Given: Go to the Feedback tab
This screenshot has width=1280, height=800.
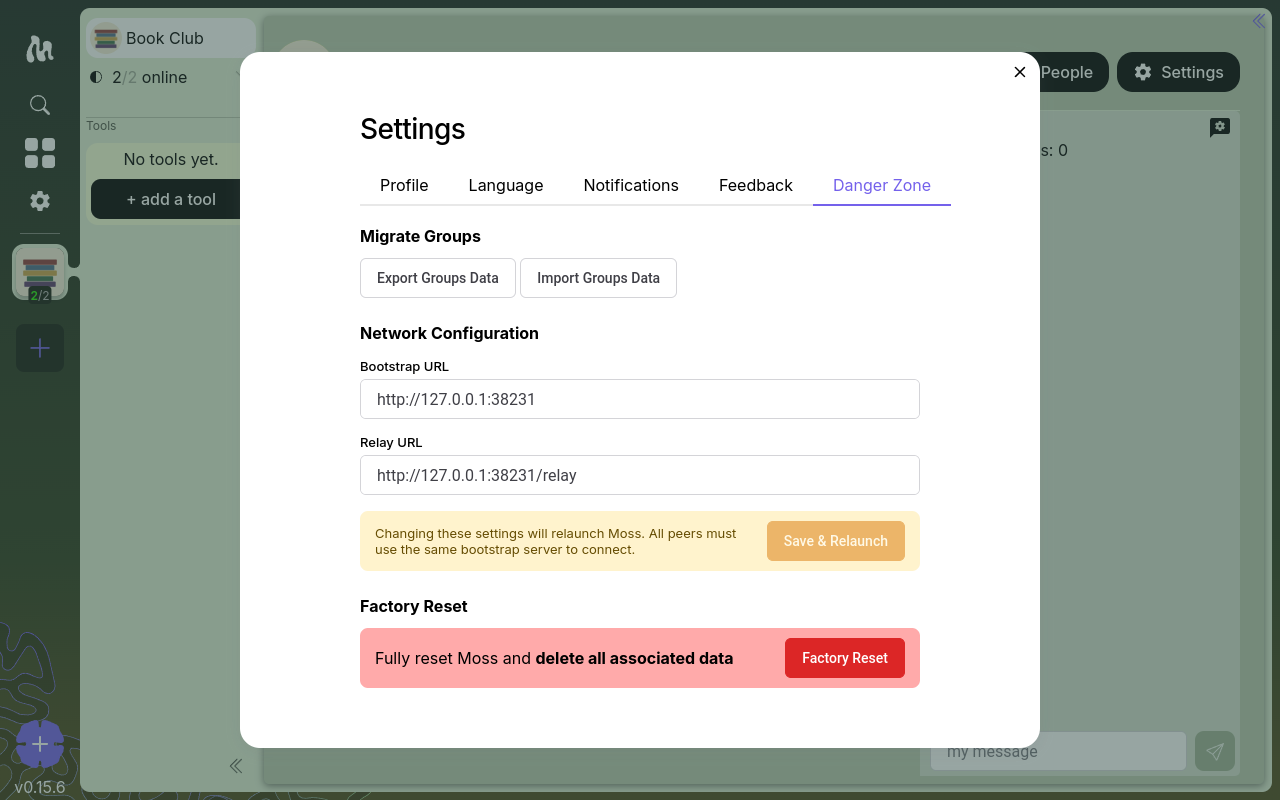Looking at the screenshot, I should tap(756, 185).
